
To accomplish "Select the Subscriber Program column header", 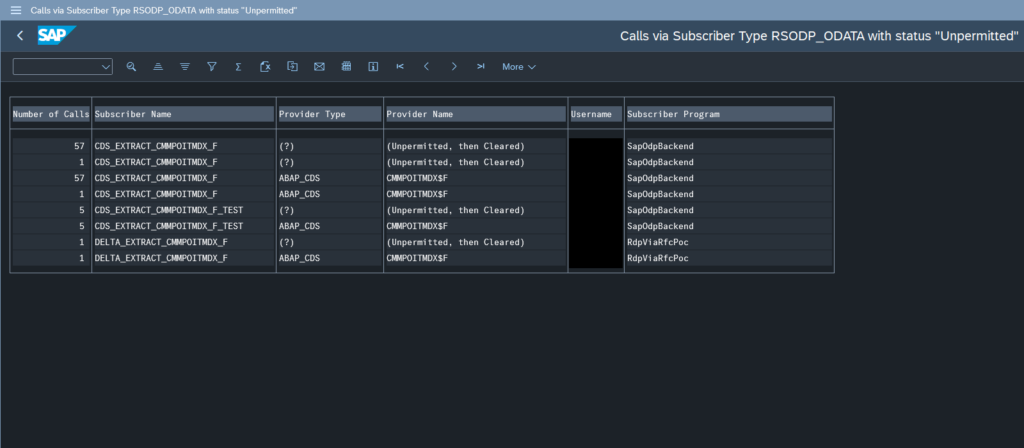I will pos(728,114).
